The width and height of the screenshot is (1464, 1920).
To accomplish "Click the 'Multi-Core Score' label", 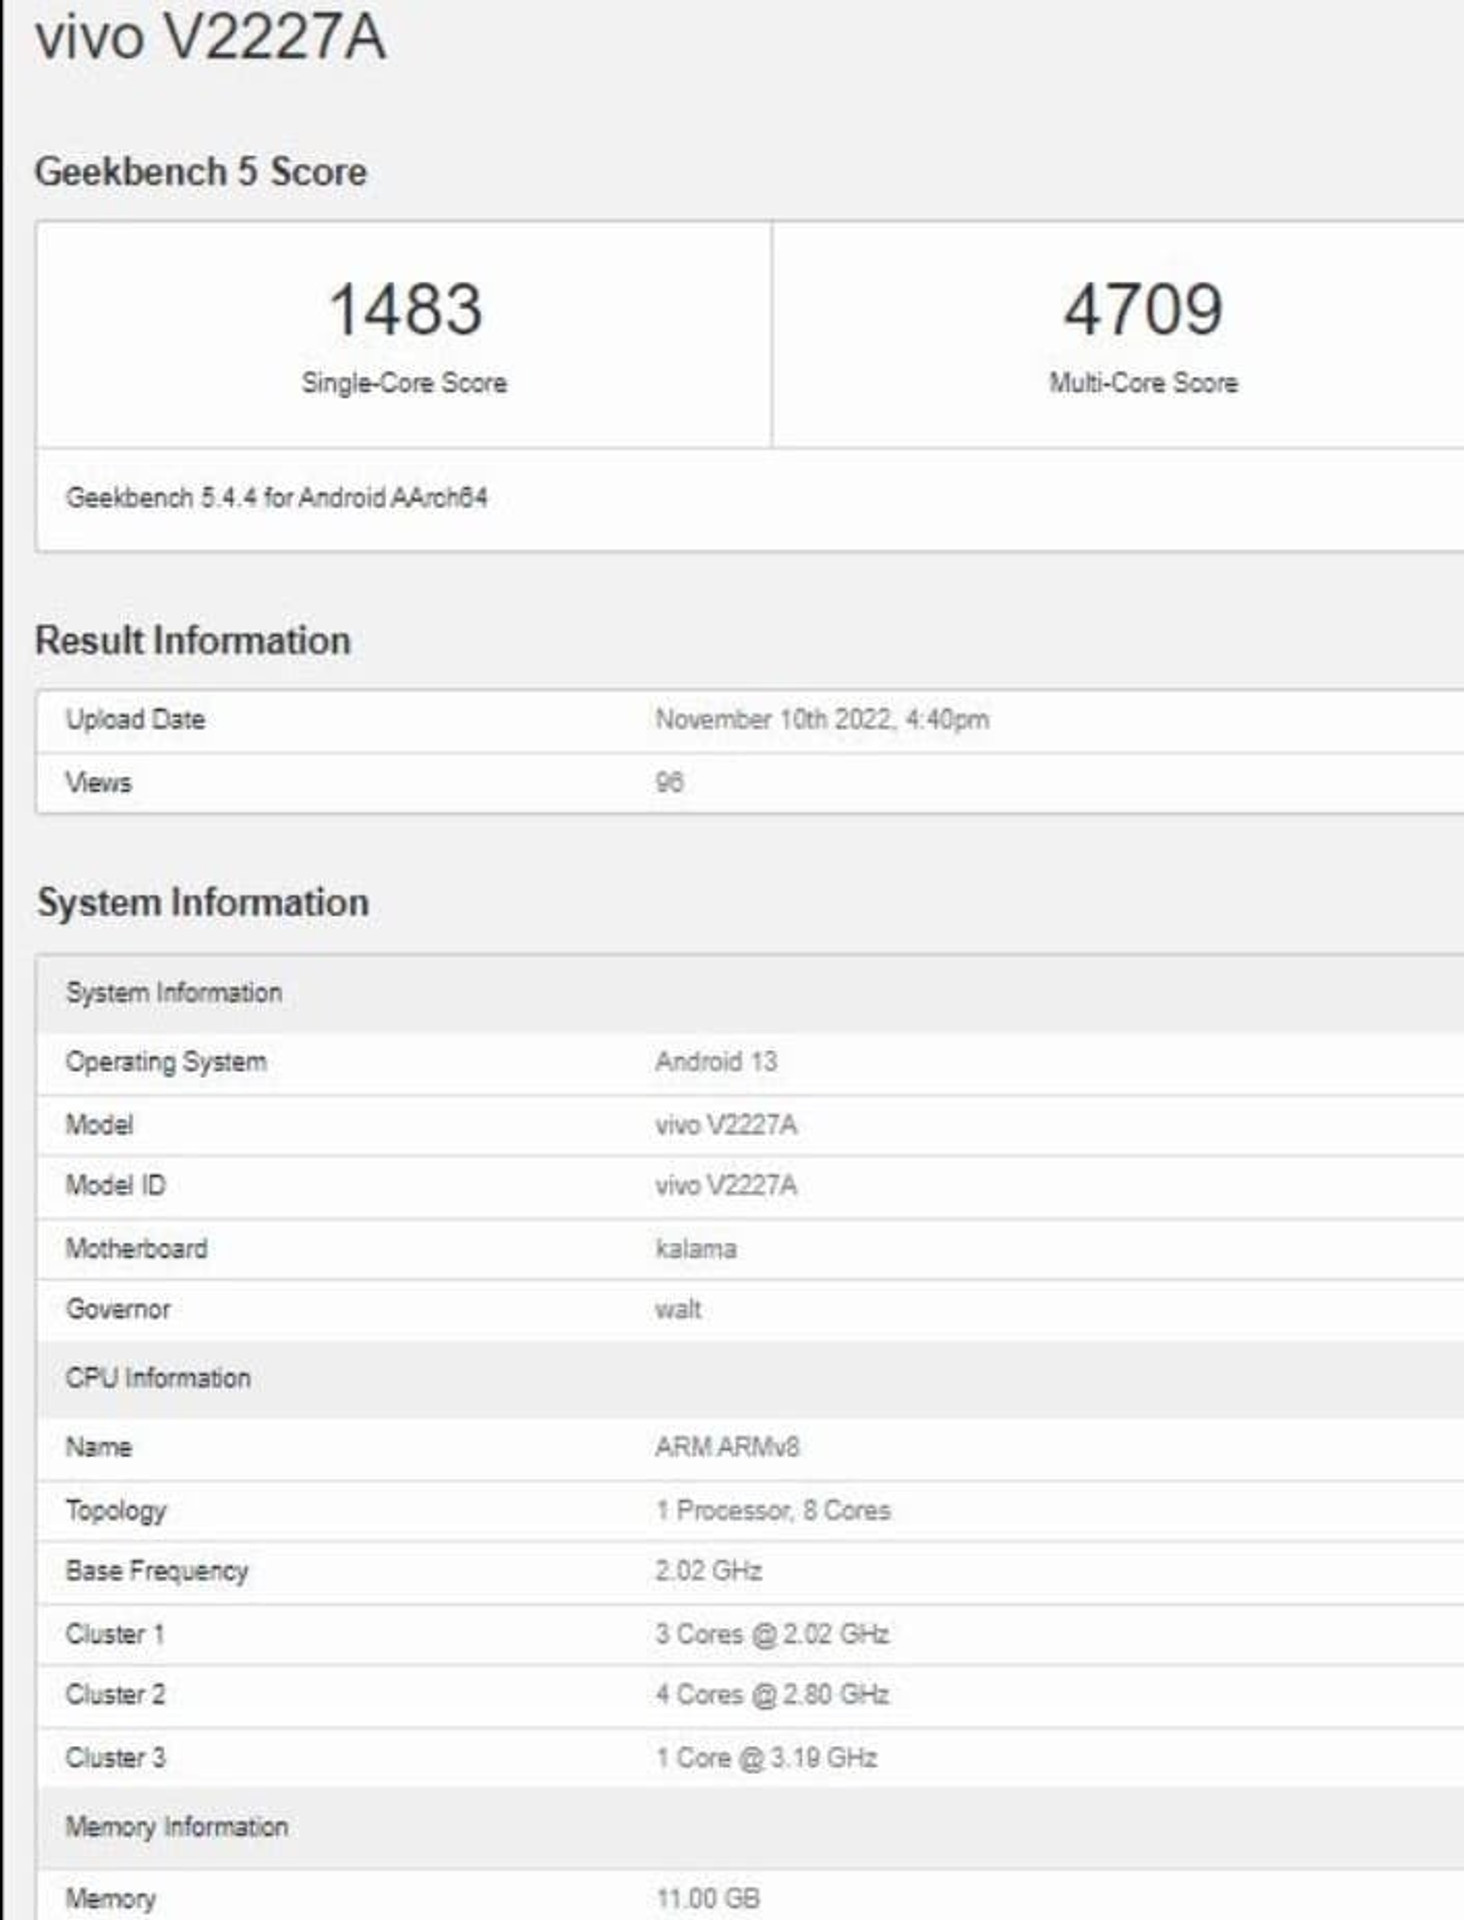I will click(1143, 382).
